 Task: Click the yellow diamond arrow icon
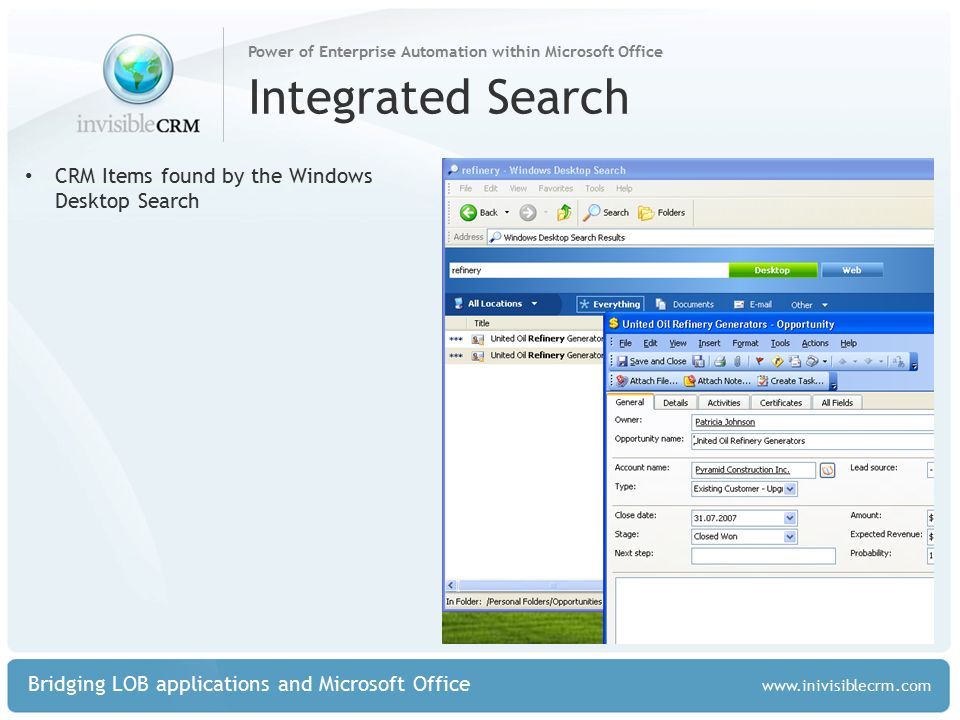pos(778,361)
